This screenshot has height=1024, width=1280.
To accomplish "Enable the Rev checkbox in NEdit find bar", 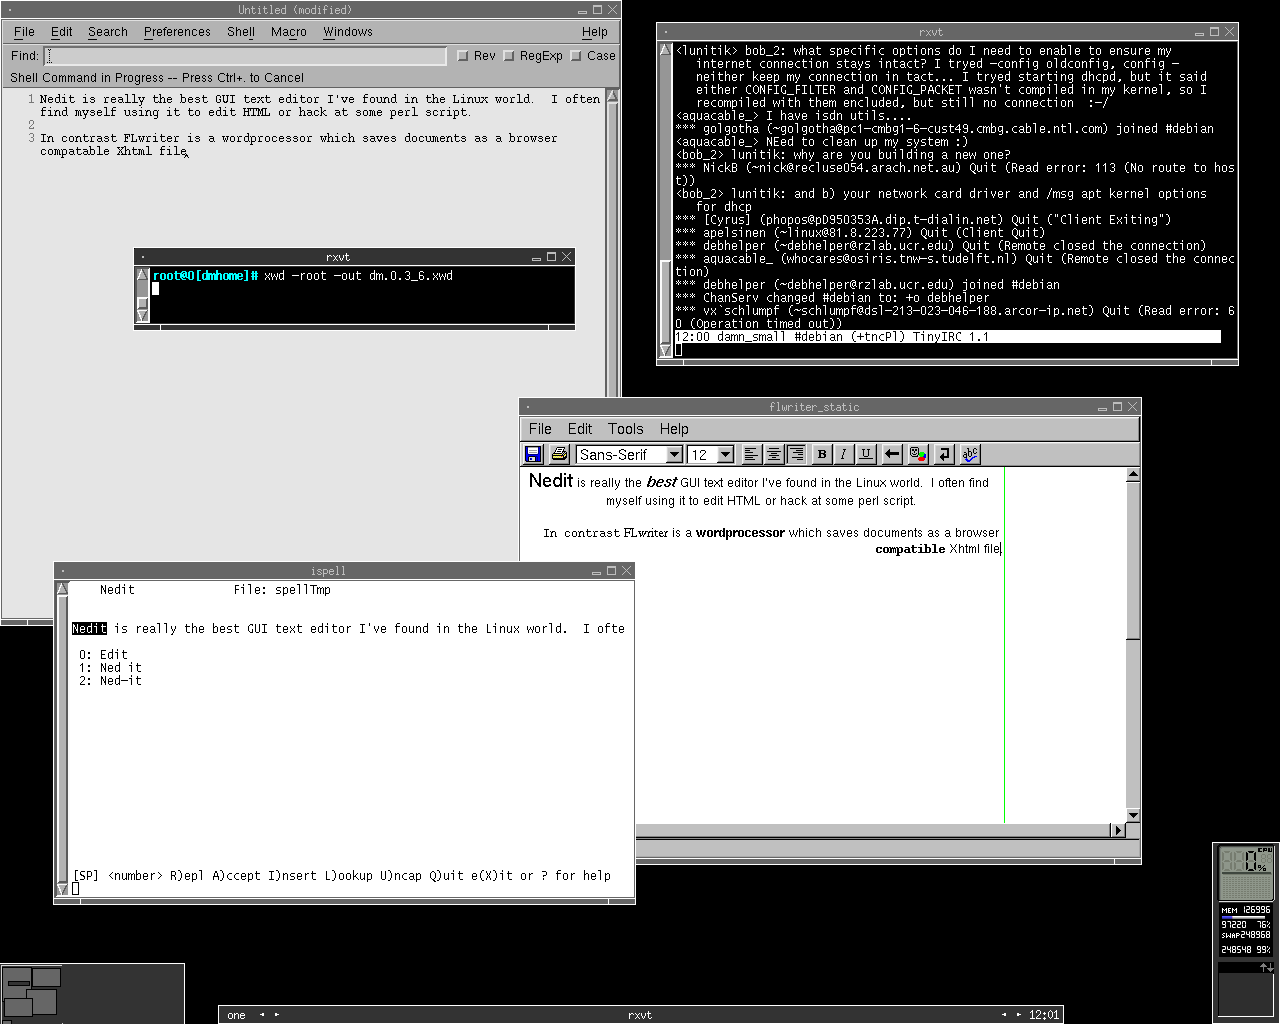I will click(x=463, y=56).
